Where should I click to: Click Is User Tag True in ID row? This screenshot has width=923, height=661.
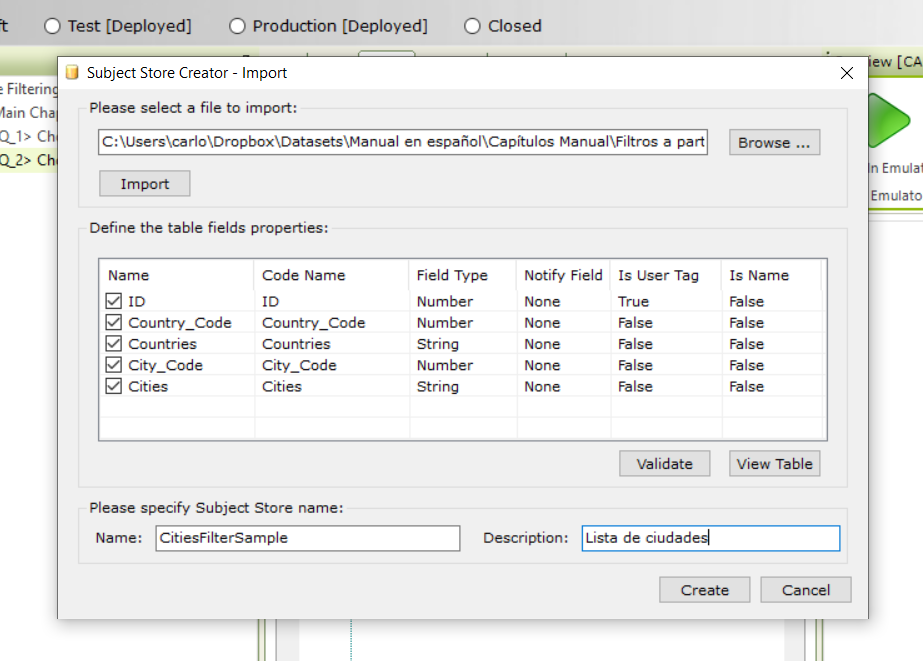(633, 301)
